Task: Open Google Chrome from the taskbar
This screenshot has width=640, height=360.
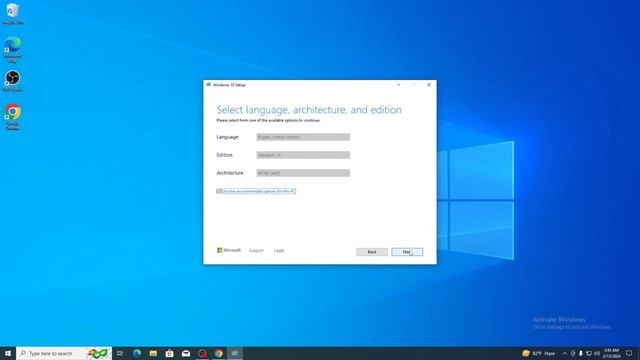Action: (x=219, y=353)
